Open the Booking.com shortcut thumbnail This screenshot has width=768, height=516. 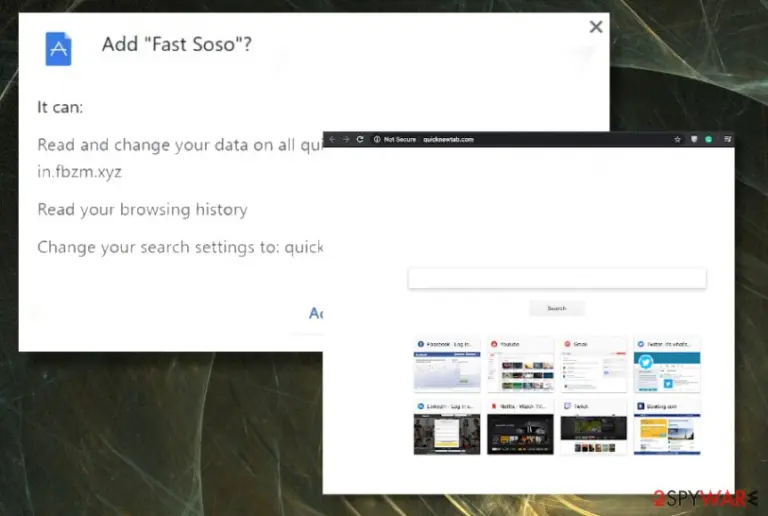pos(667,427)
